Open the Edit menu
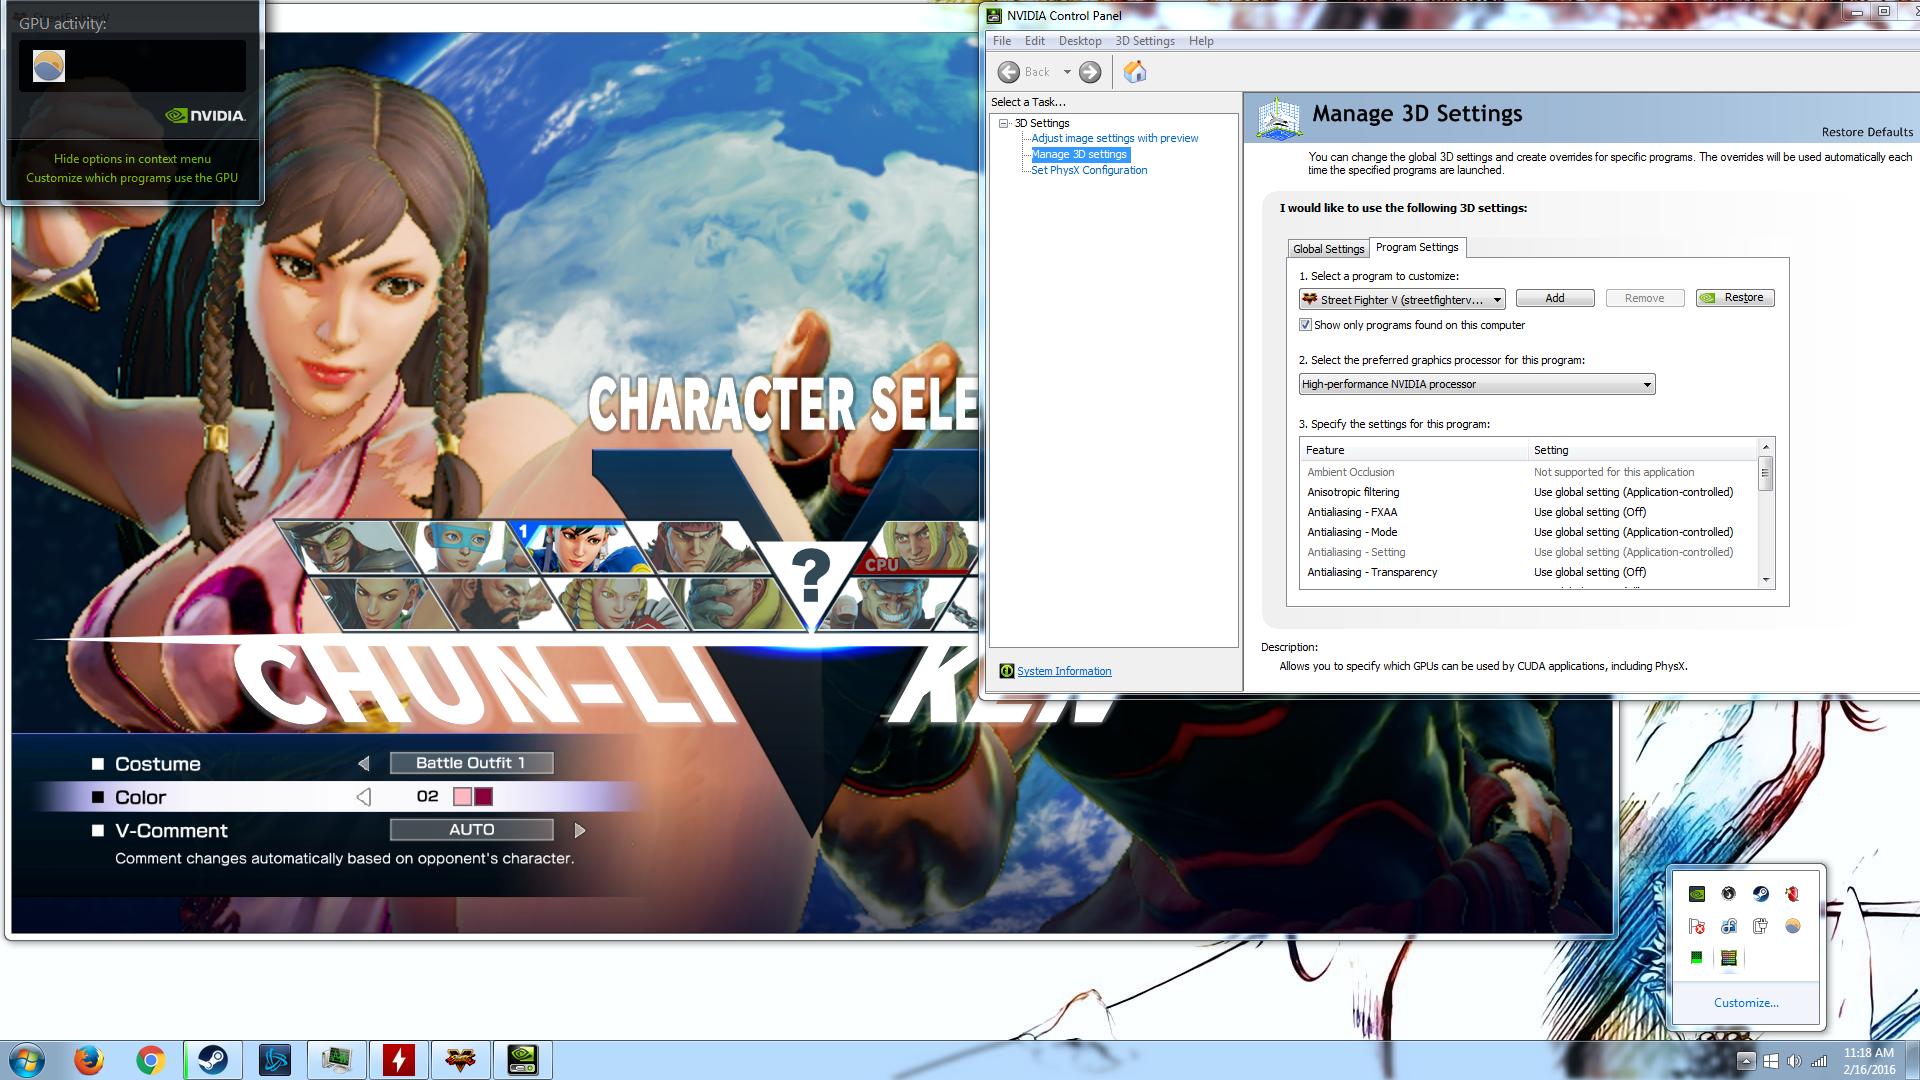The height and width of the screenshot is (1080, 1920). click(1035, 41)
